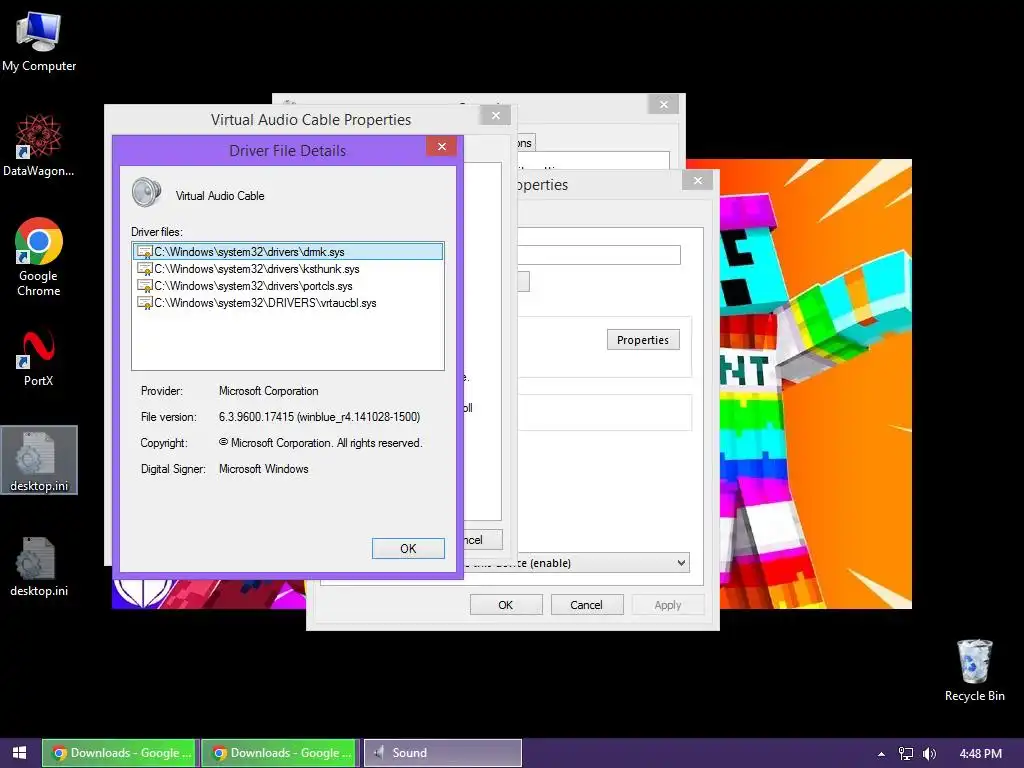The width and height of the screenshot is (1024, 768).
Task: Close the backmost Sound window
Action: [x=664, y=104]
